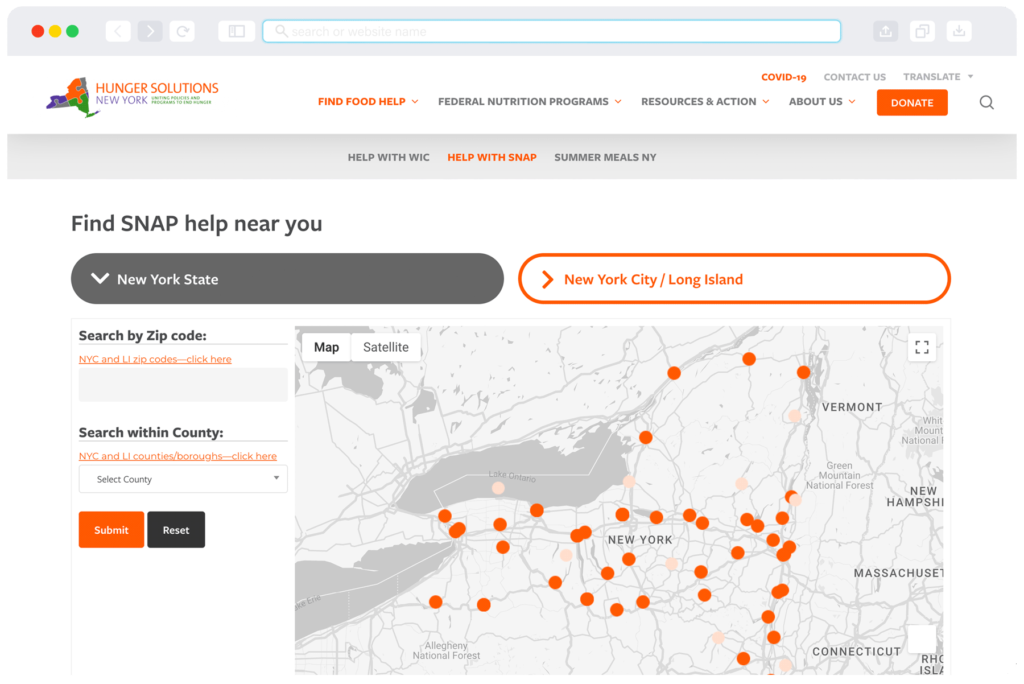Expand the New York City / Long Island section

[x=733, y=278]
